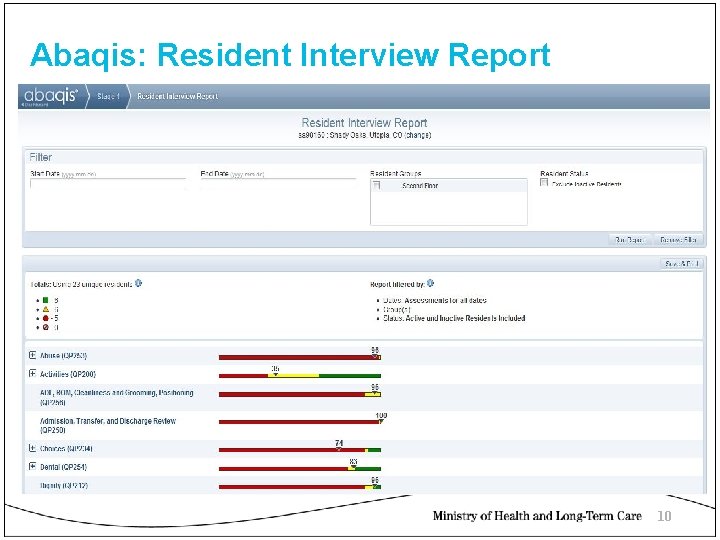Click the 35 marker on the Activities bar

[x=275, y=371]
